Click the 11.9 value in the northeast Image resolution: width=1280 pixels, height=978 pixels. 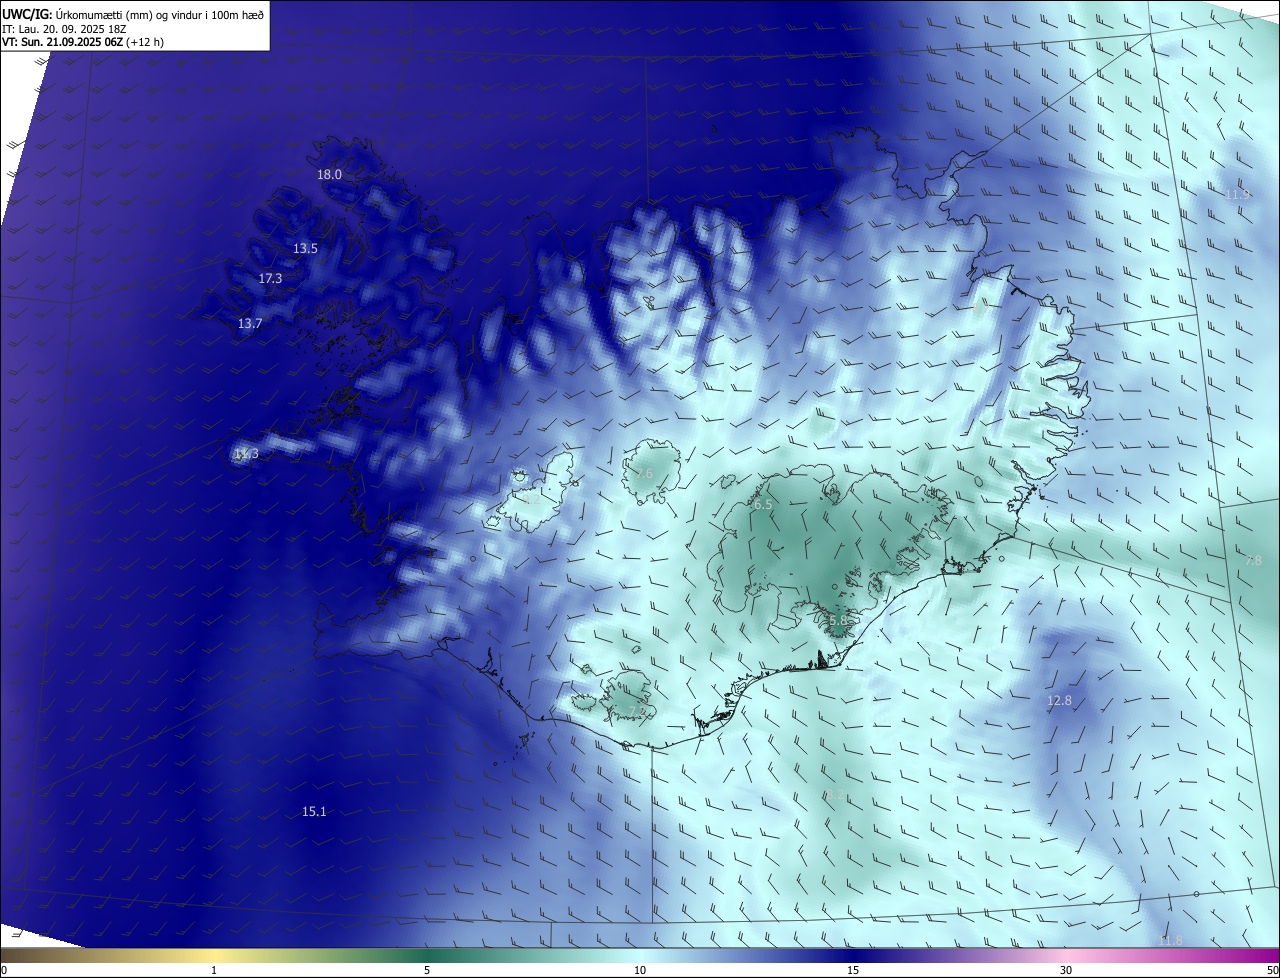(x=1237, y=194)
